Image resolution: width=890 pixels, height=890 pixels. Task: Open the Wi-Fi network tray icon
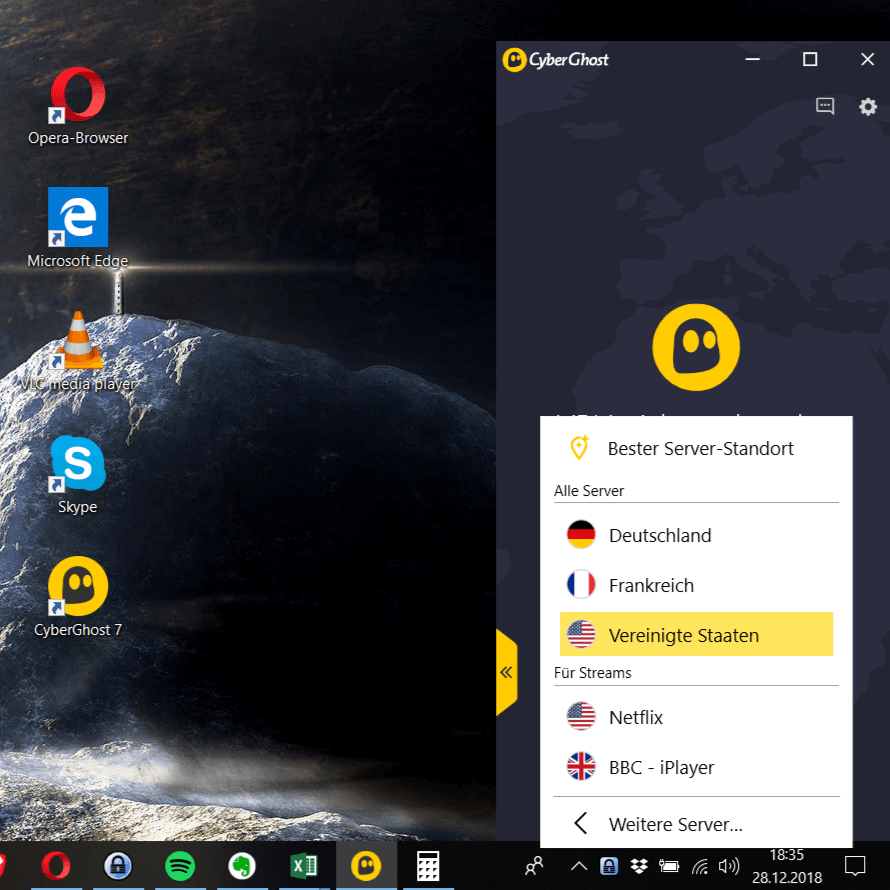[x=700, y=866]
